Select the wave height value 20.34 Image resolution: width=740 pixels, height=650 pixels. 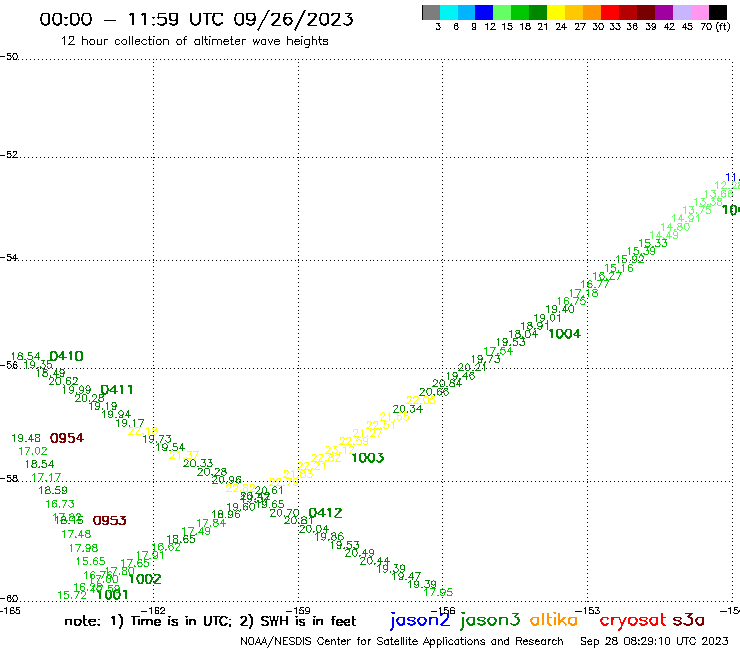click(x=408, y=409)
